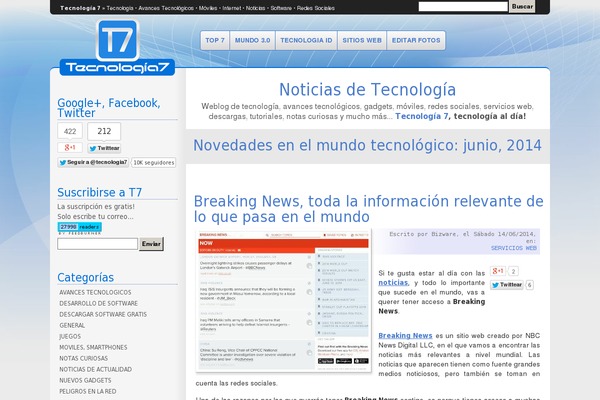Click the Tecnología 7 link in site description

[421, 116]
